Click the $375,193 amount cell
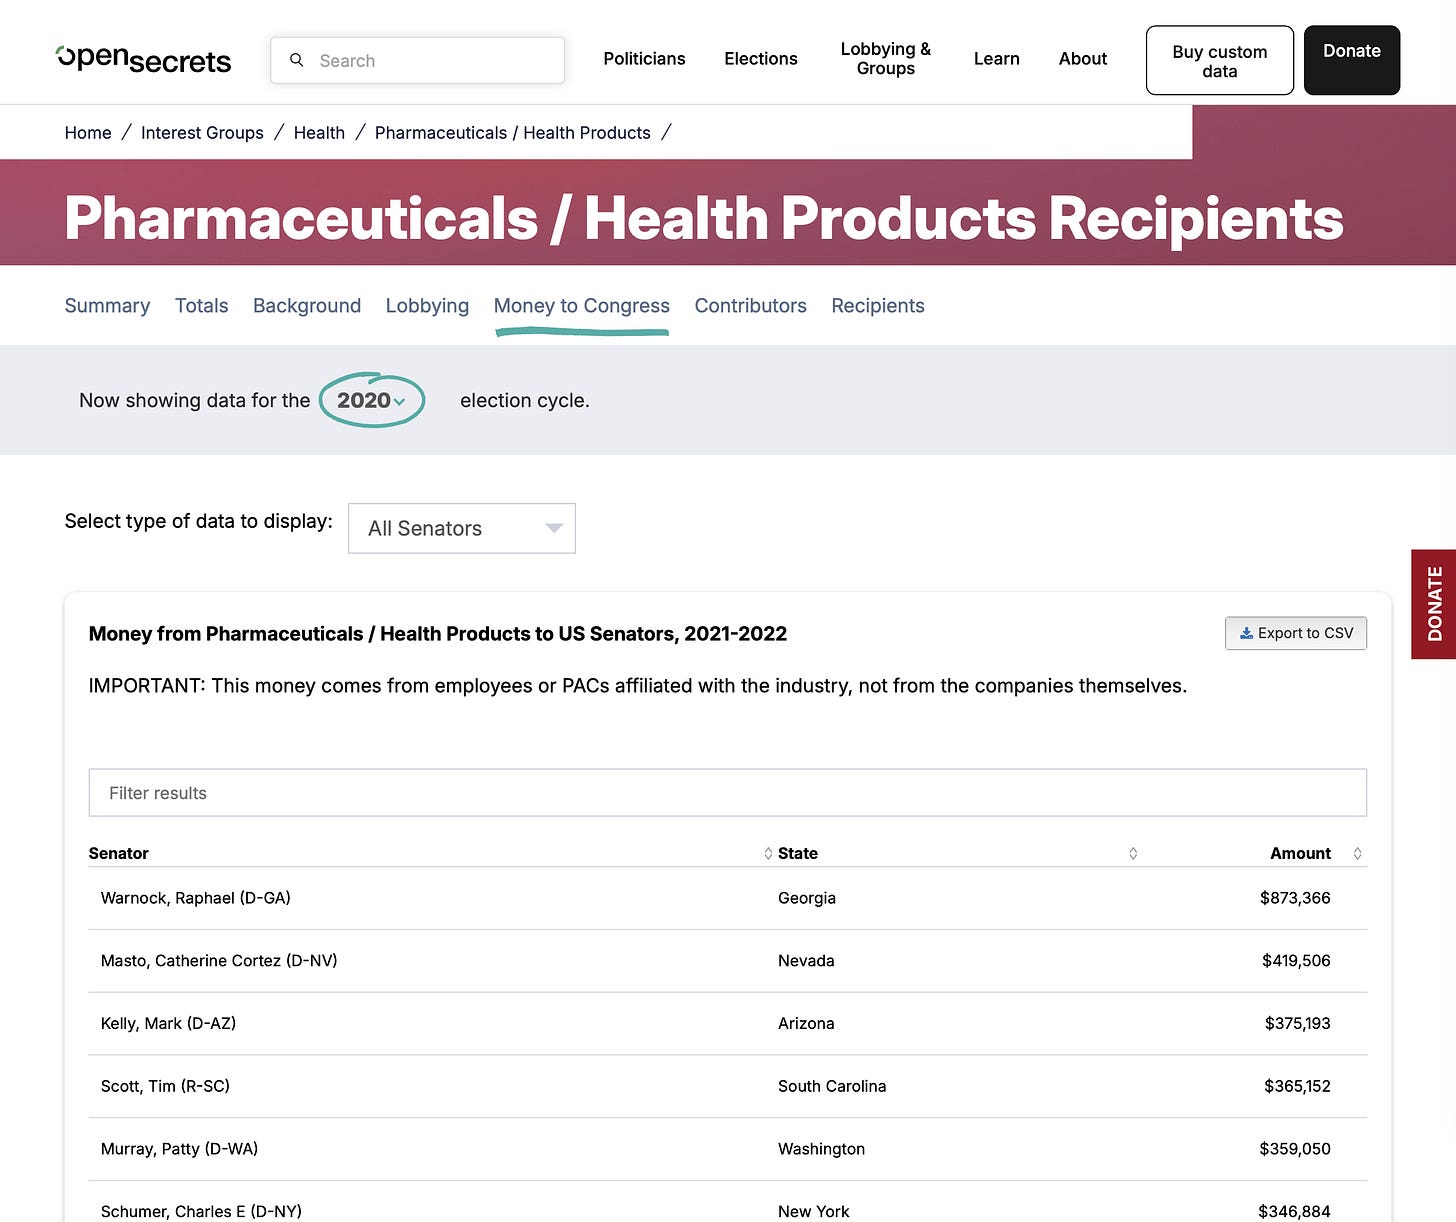Screen dimensions: 1456x1222 1298,1023
